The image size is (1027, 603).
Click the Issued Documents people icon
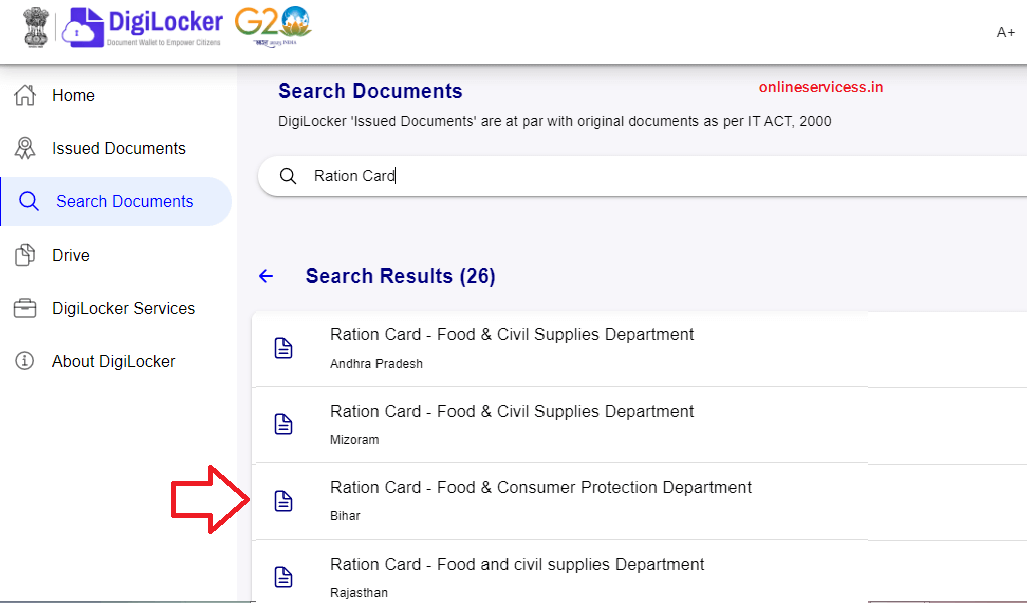tap(24, 148)
